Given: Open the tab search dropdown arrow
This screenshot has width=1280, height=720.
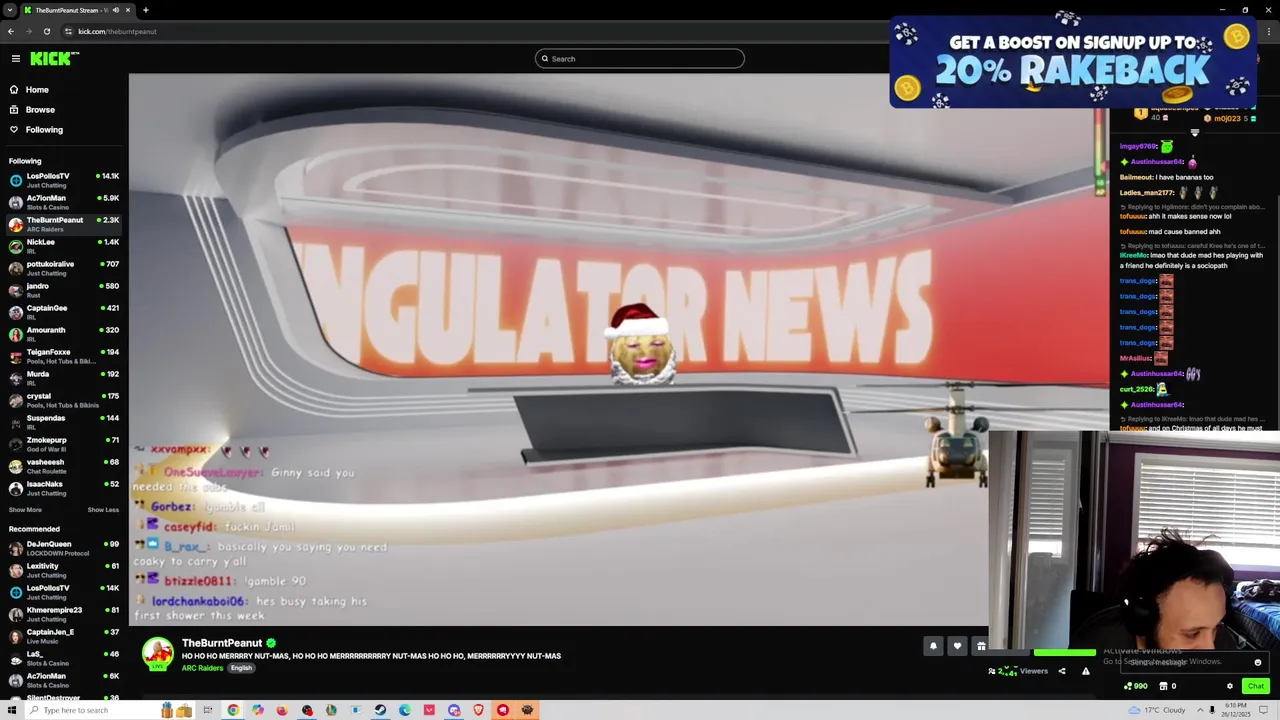Looking at the screenshot, I should 10,10.
